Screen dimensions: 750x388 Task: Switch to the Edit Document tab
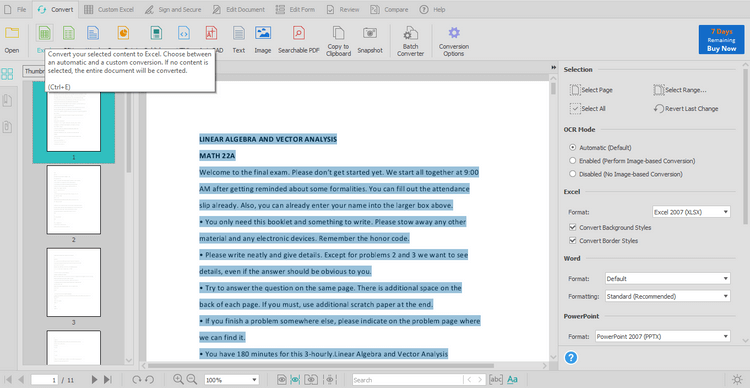[x=238, y=10]
